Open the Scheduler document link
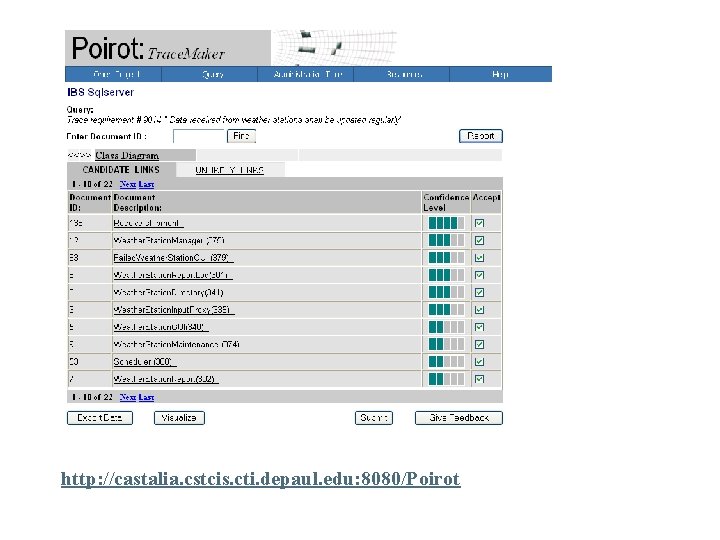The height and width of the screenshot is (540, 720). pyautogui.click(x=145, y=362)
